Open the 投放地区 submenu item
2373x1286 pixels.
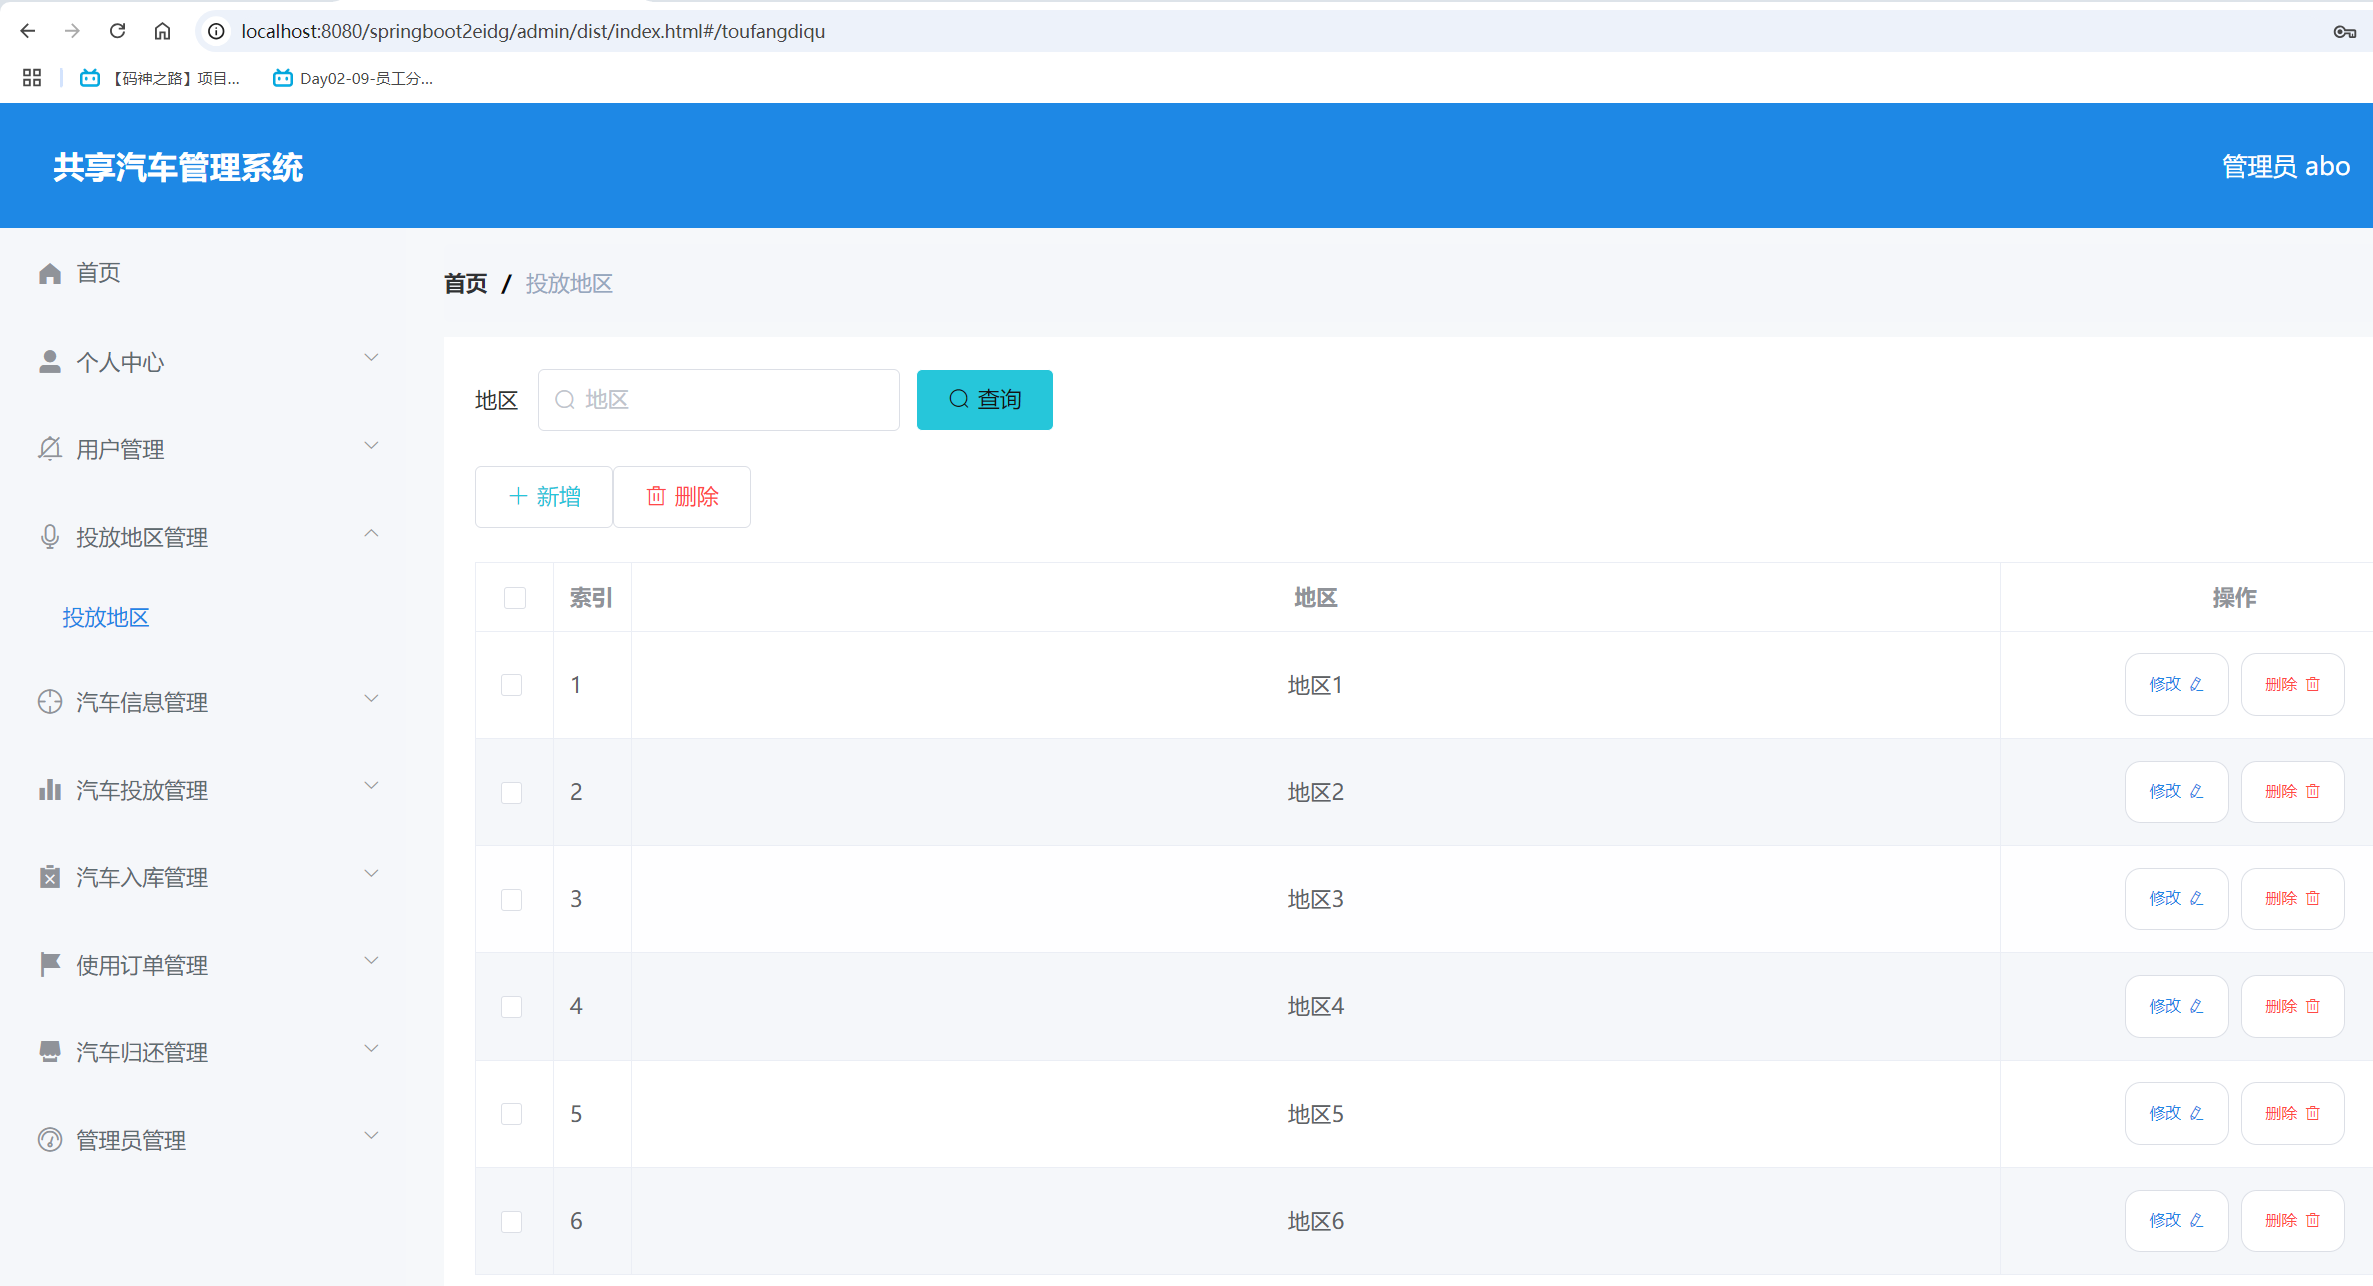[106, 617]
